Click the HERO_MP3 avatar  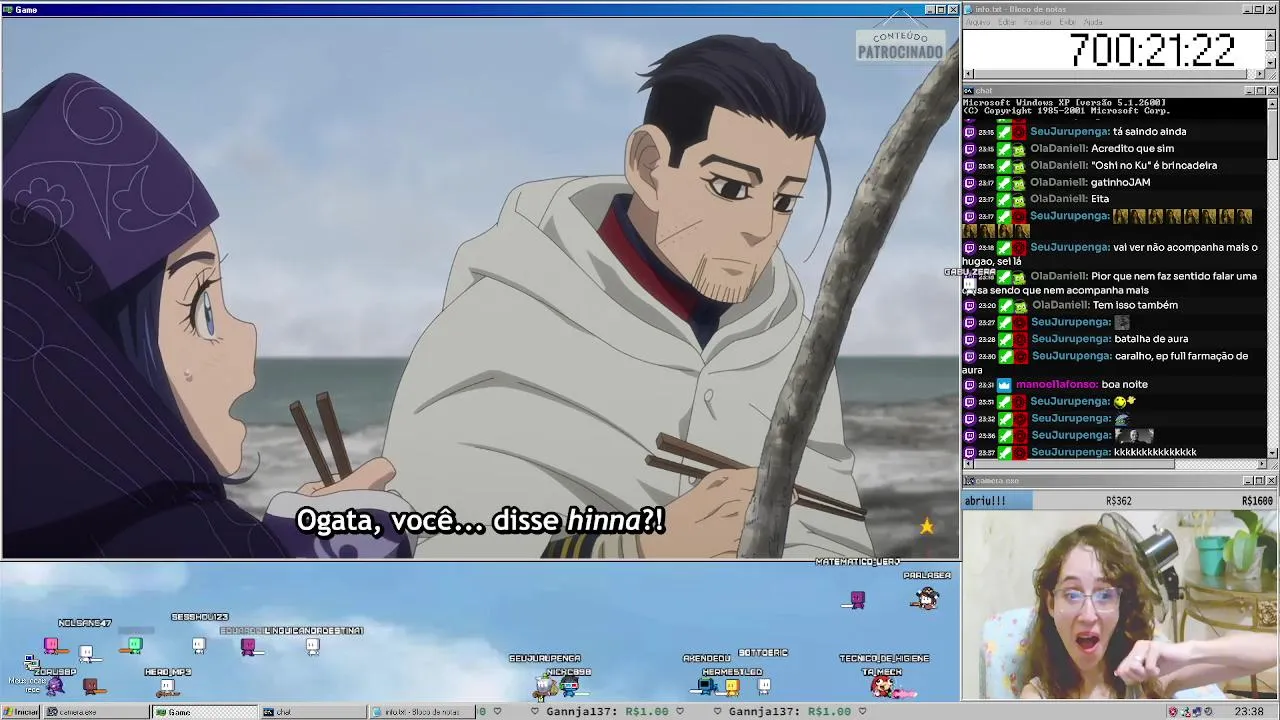point(167,687)
